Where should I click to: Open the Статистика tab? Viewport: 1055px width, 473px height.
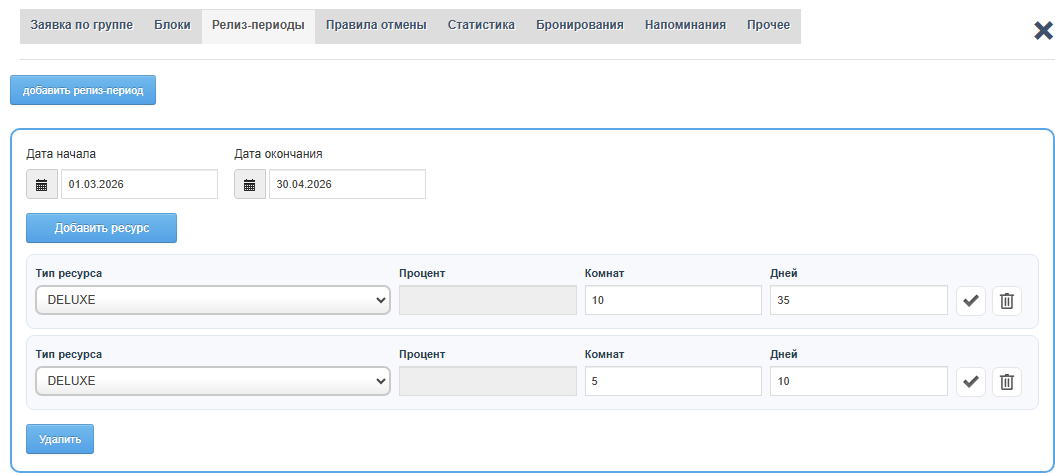pyautogui.click(x=481, y=25)
